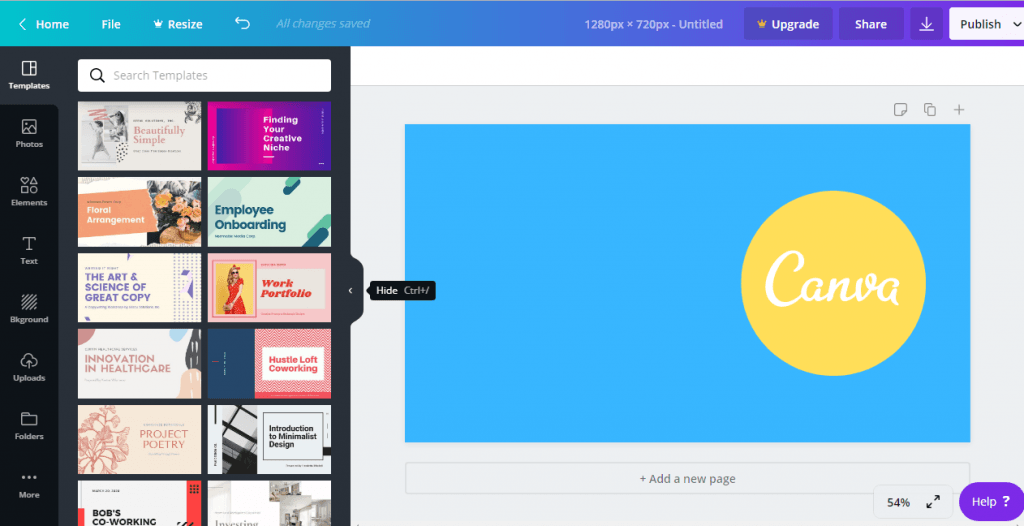
Task: Click the undo arrow icon
Action: (242, 24)
